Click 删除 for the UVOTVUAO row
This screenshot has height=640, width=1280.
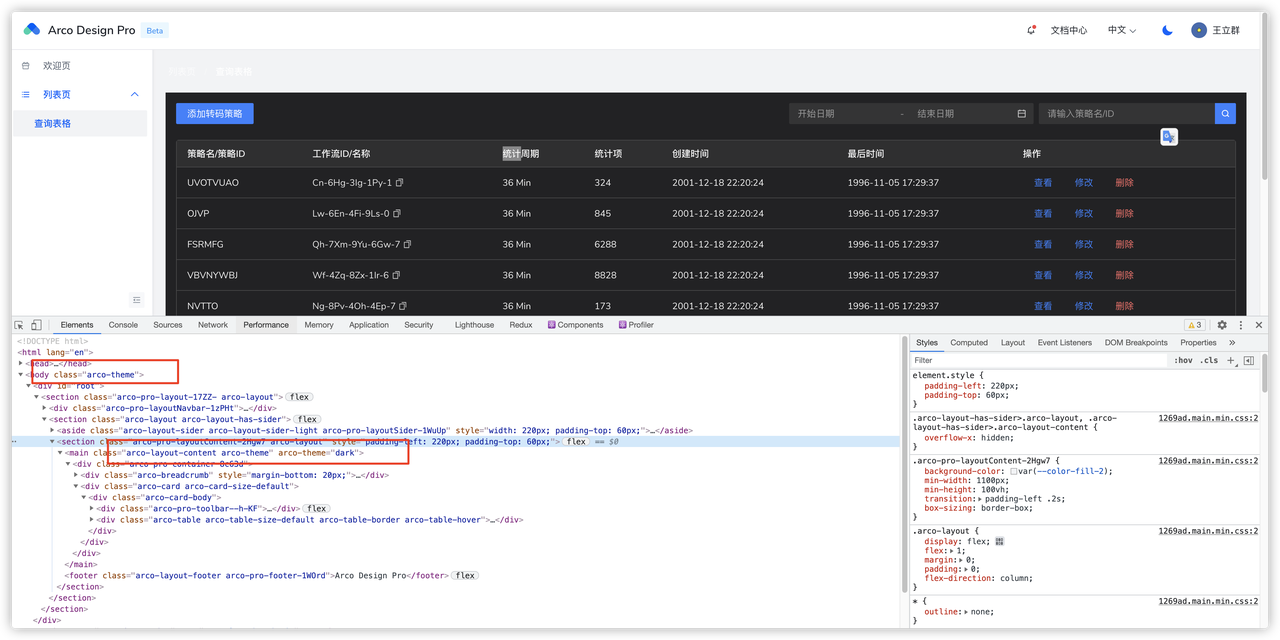(x=1124, y=183)
